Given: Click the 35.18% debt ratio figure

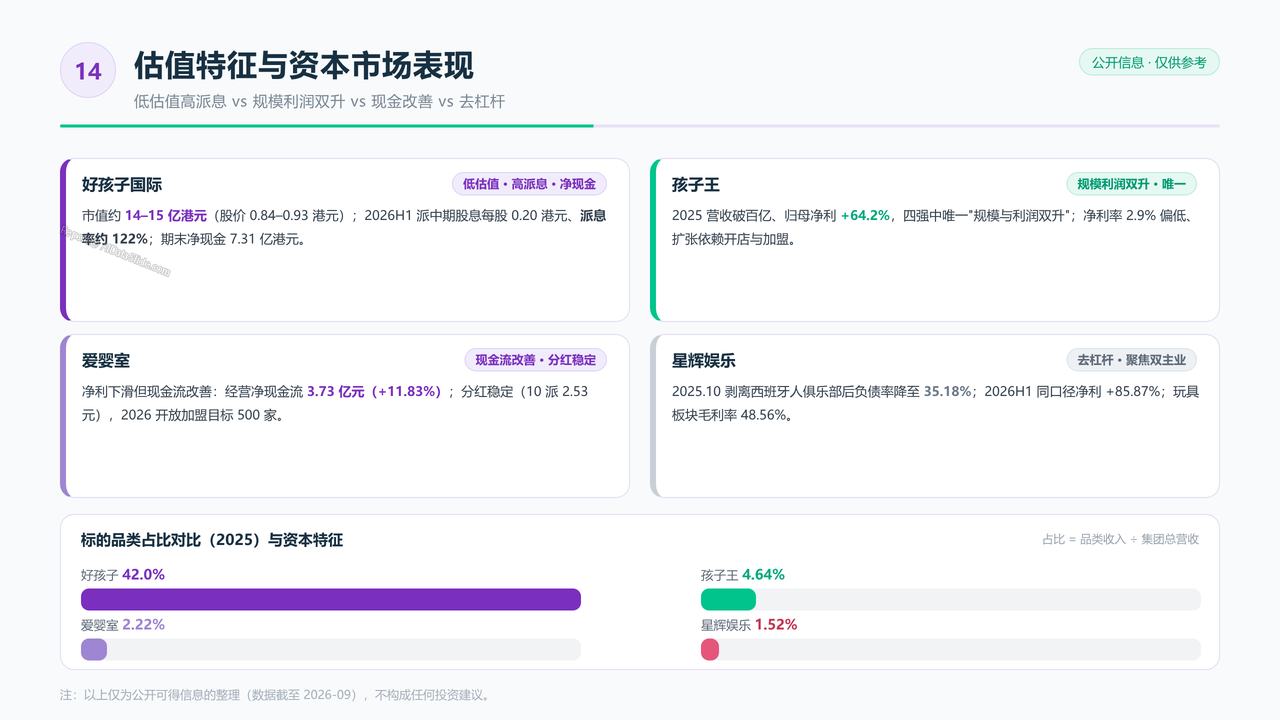Looking at the screenshot, I should 946,391.
